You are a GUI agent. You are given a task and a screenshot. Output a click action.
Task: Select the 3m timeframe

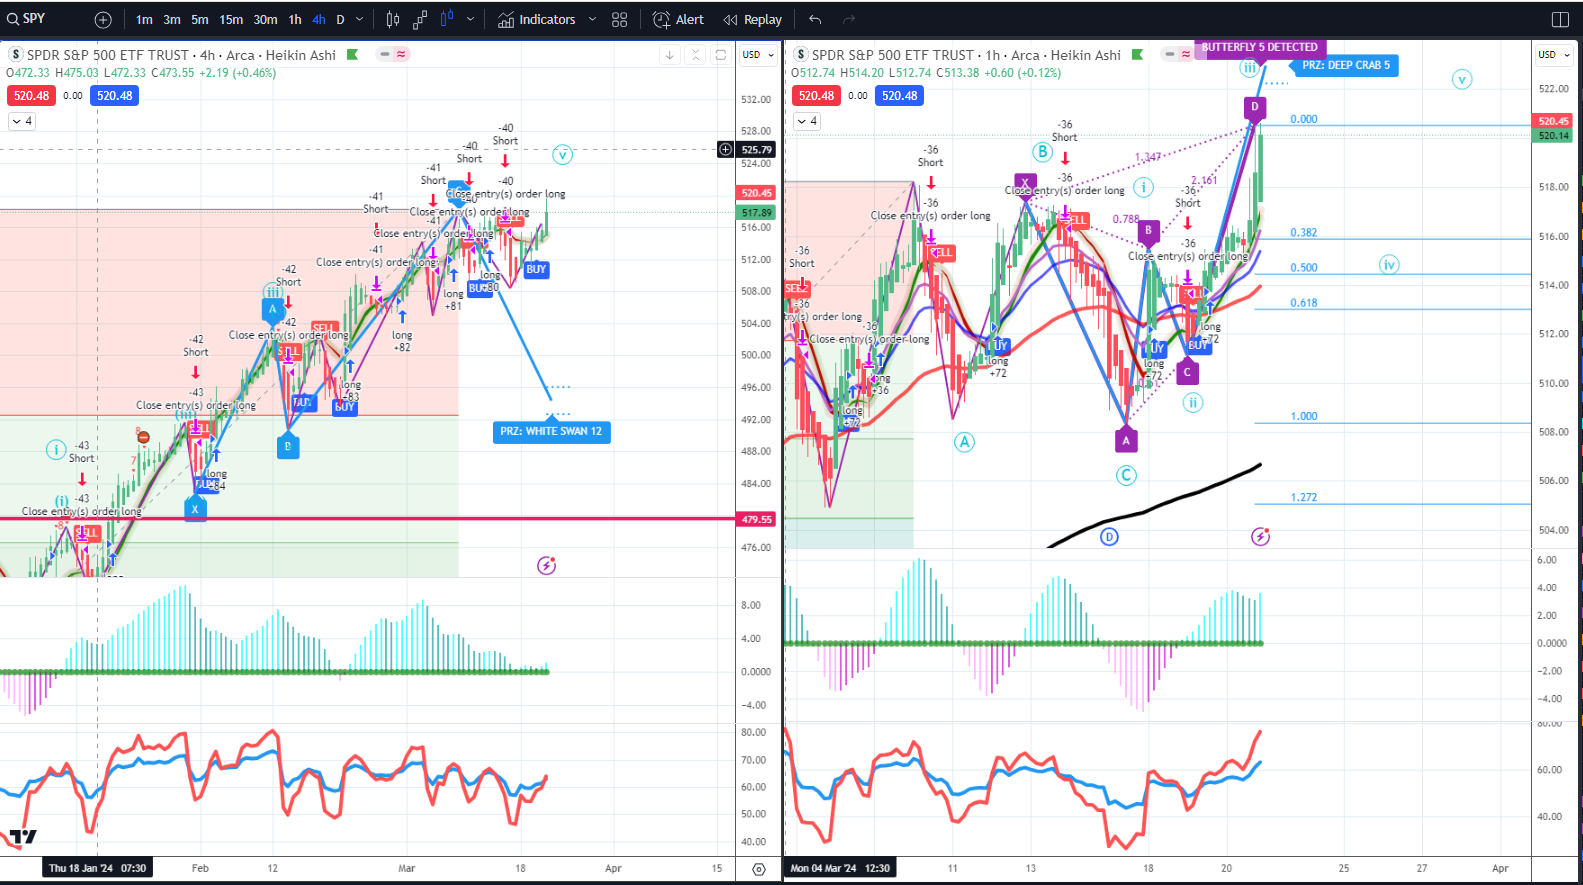click(x=172, y=19)
